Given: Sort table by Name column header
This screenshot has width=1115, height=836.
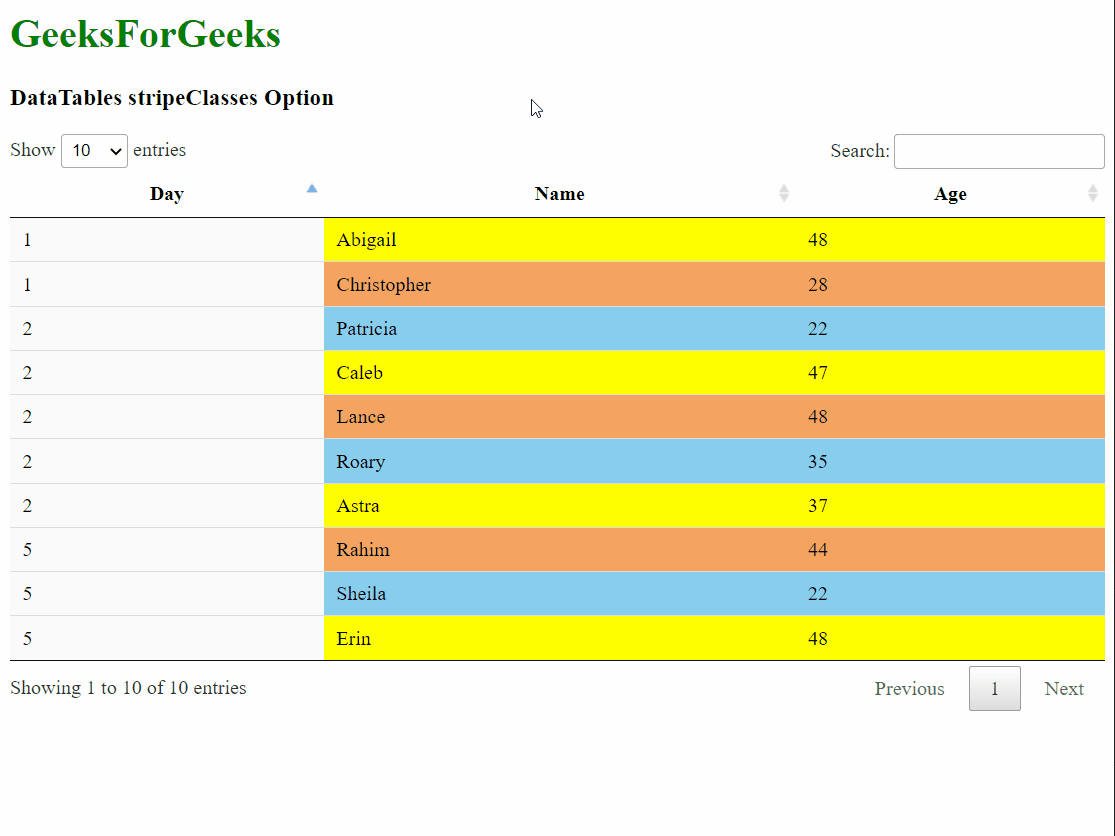Looking at the screenshot, I should click(x=559, y=194).
